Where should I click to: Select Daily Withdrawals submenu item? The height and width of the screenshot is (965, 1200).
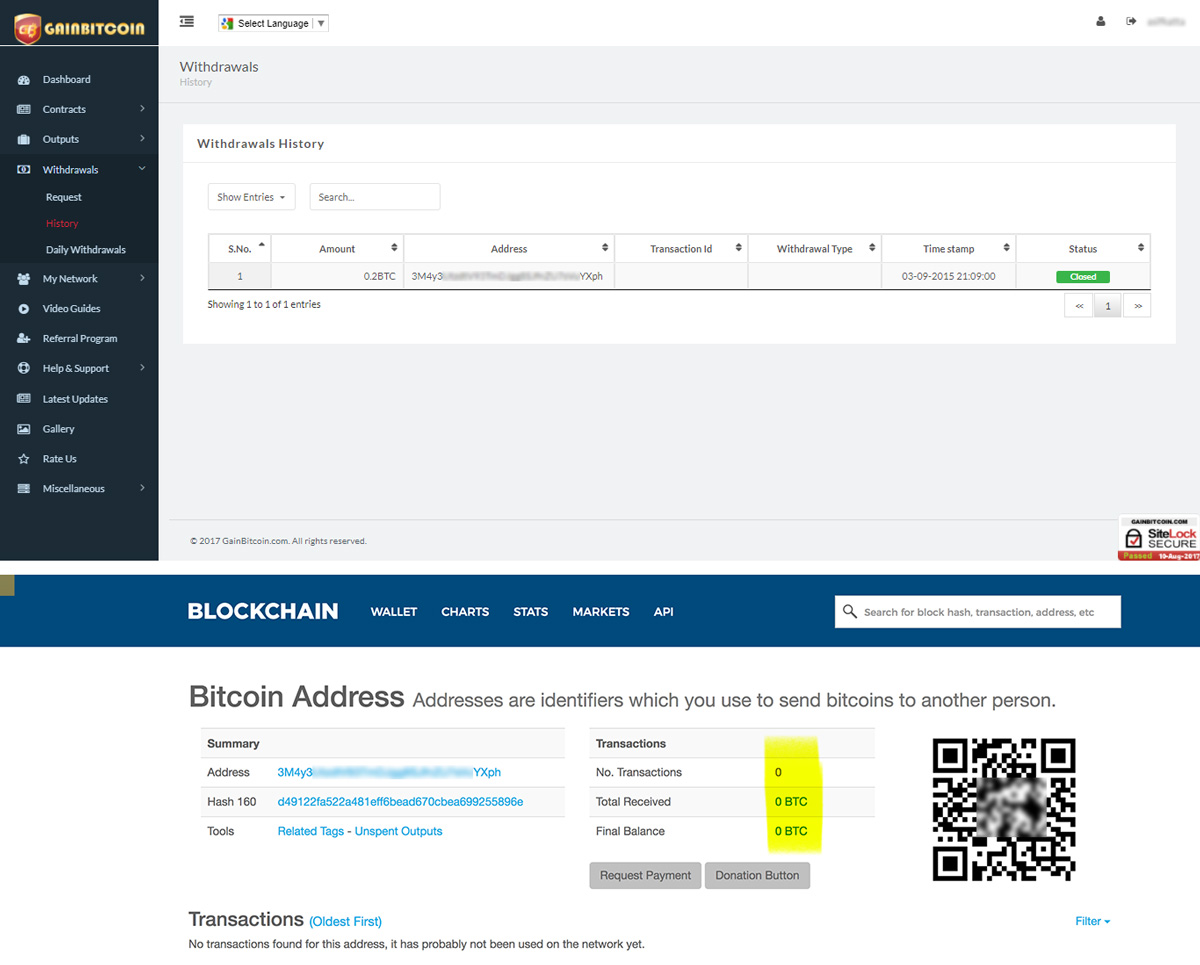tap(86, 250)
